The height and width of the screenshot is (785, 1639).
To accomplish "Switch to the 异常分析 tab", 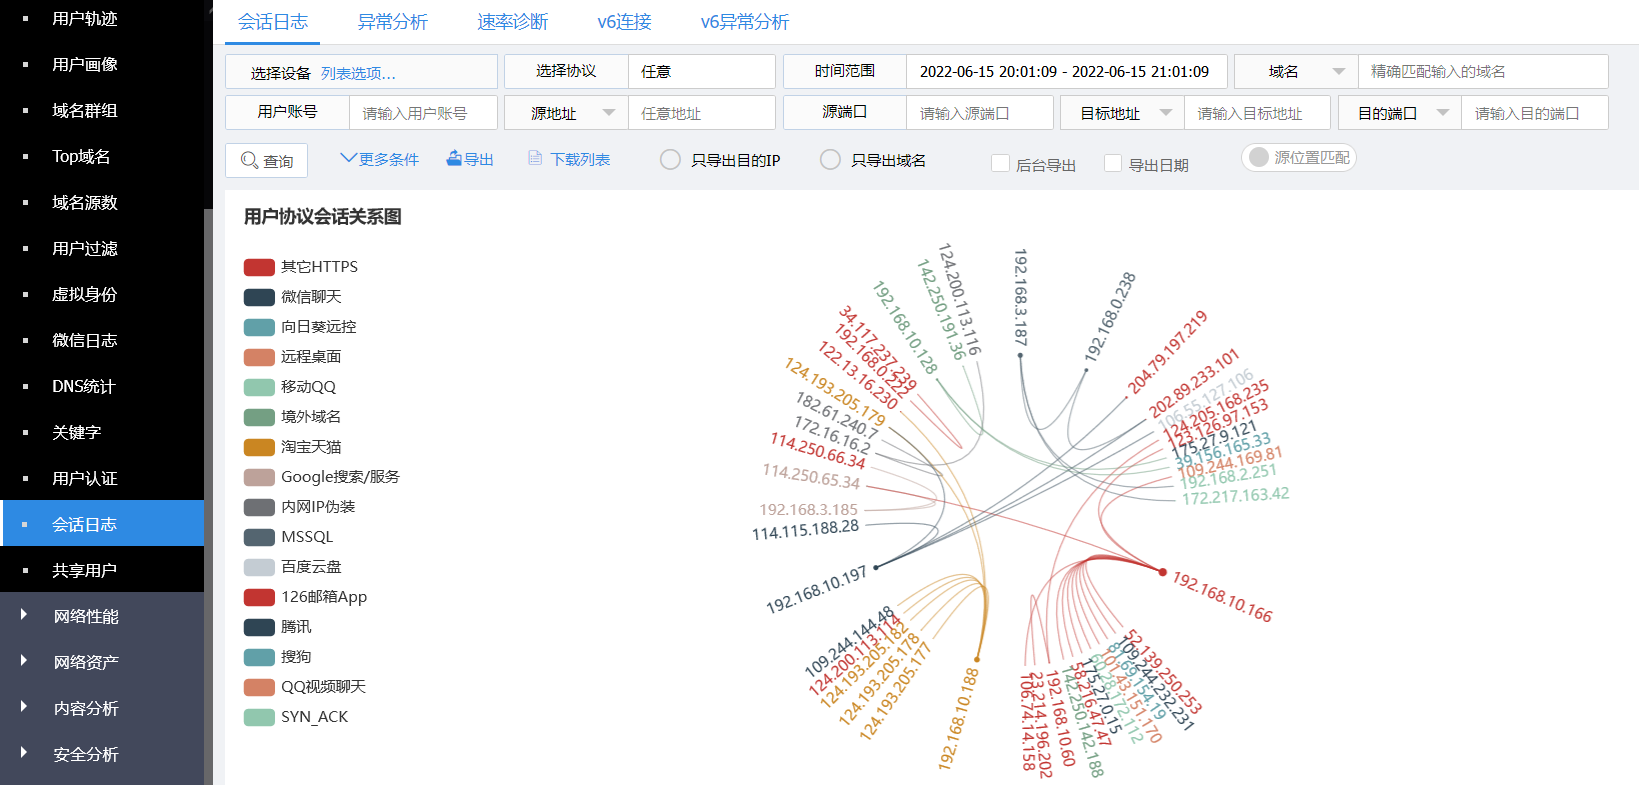I will tap(392, 22).
